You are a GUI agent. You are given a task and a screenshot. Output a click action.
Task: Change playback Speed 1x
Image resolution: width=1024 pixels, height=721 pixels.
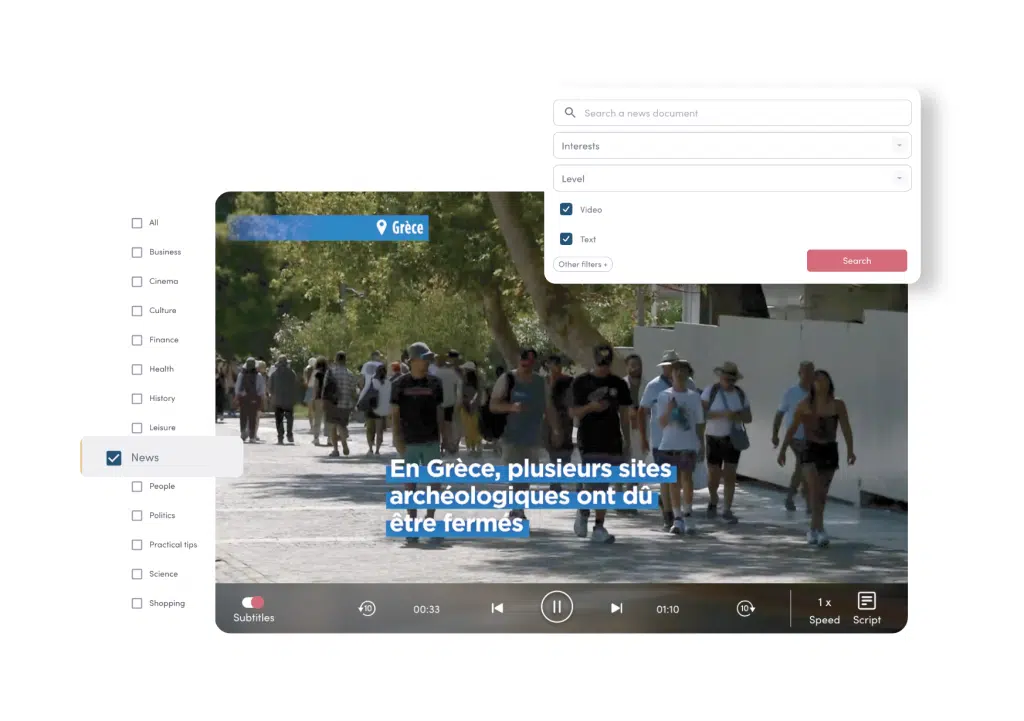pos(824,611)
